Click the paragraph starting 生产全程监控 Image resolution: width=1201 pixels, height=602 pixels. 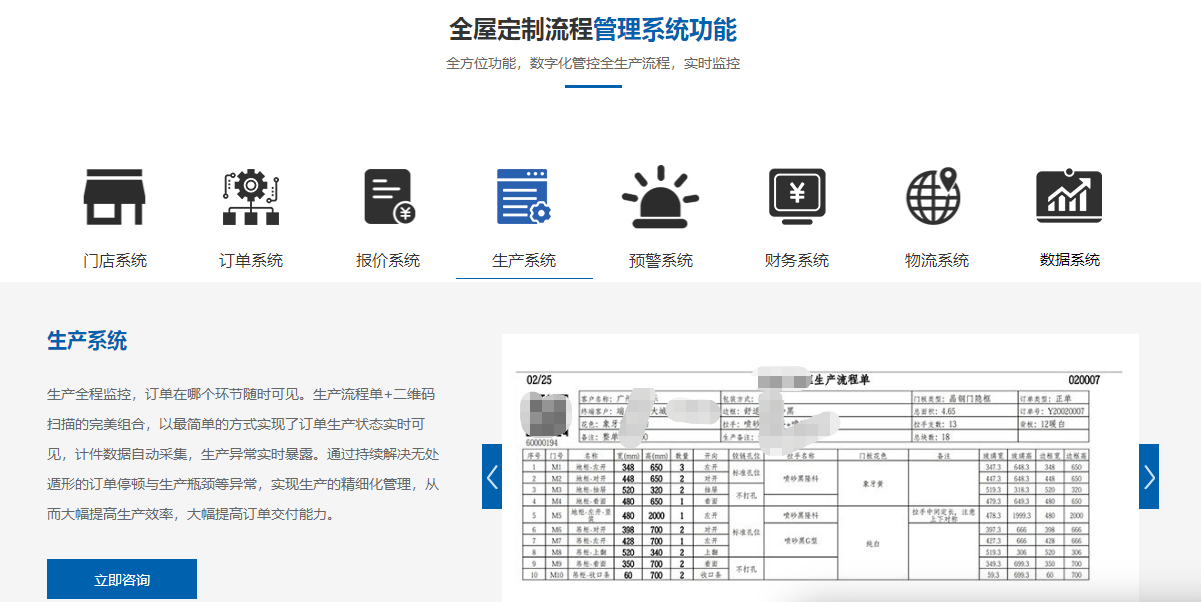click(x=243, y=455)
